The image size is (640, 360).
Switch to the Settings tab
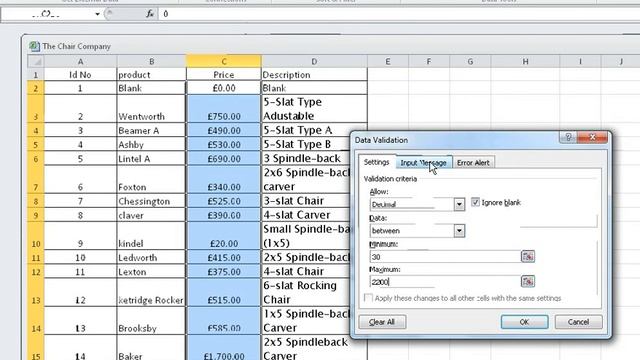pyautogui.click(x=376, y=162)
